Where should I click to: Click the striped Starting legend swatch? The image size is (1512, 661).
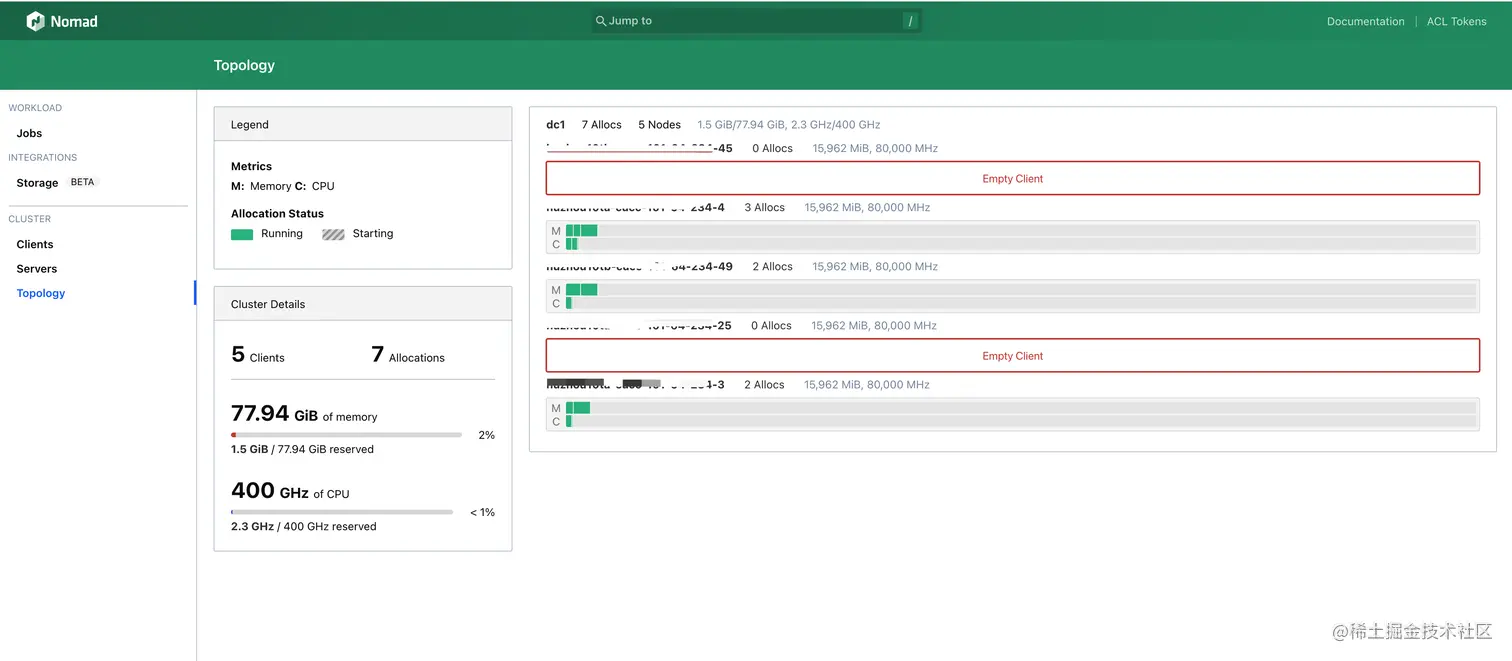tap(333, 234)
